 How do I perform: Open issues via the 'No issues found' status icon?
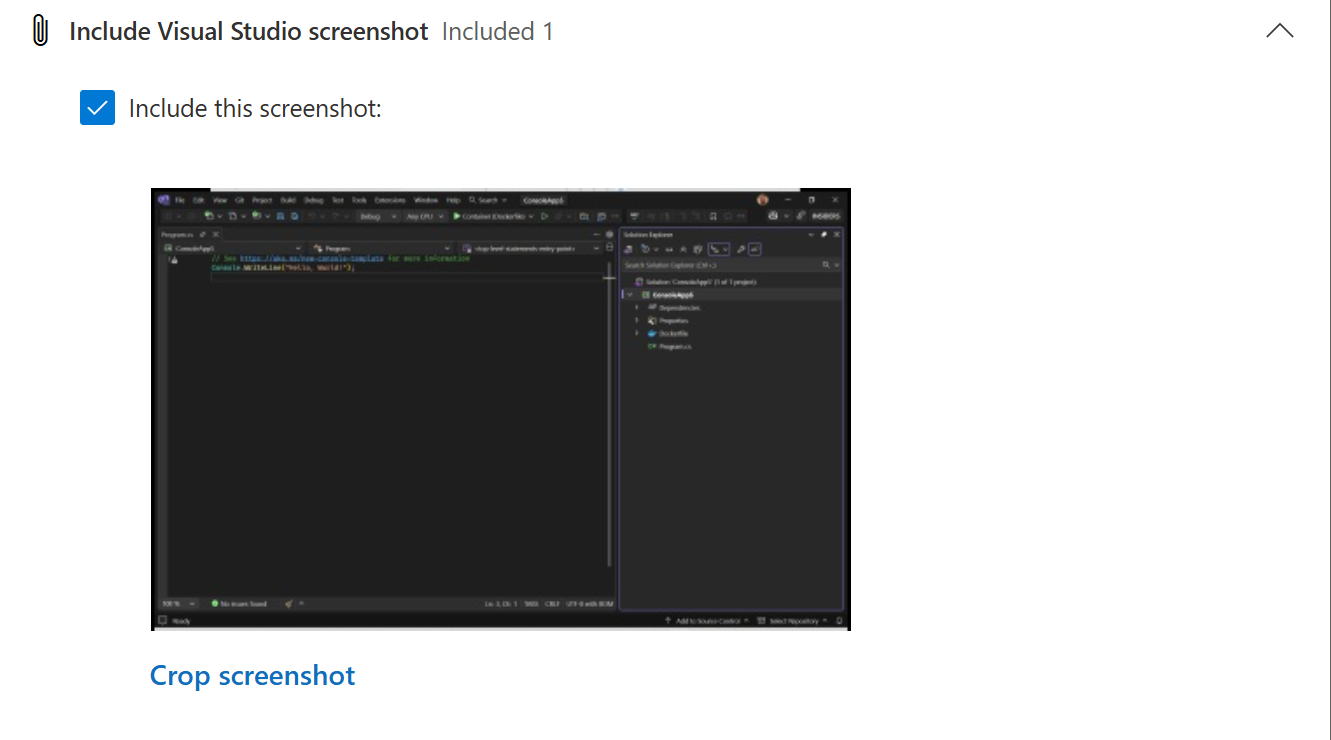(214, 602)
